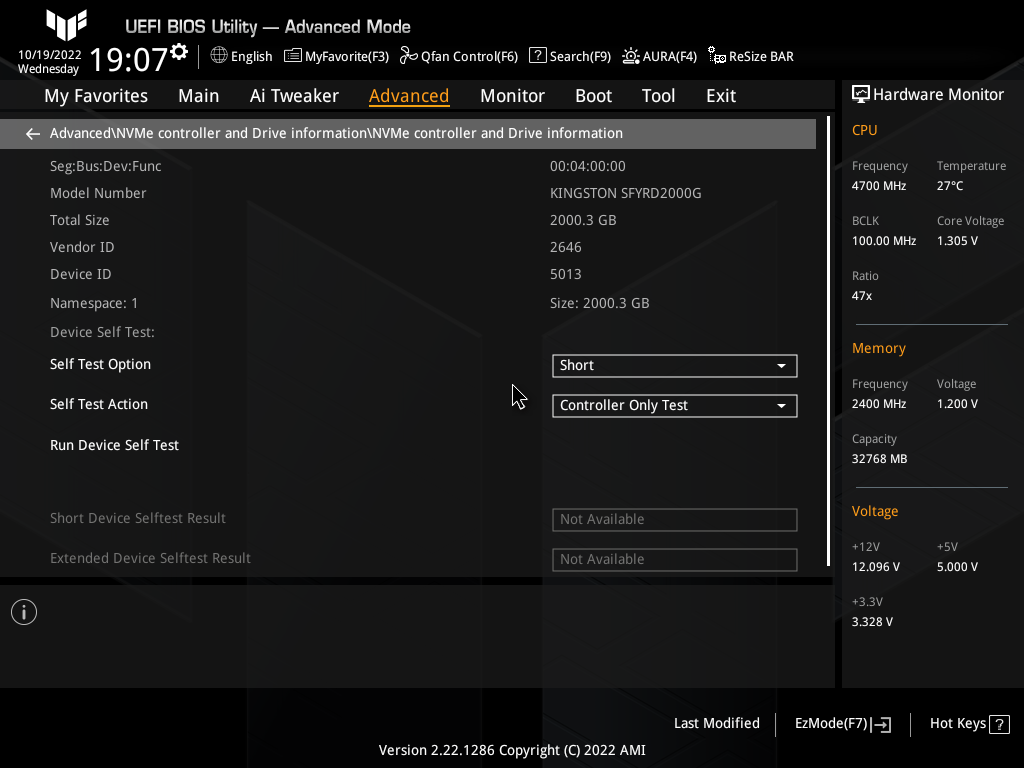Switch to the Boot tab
This screenshot has width=1024, height=768.
(x=593, y=95)
